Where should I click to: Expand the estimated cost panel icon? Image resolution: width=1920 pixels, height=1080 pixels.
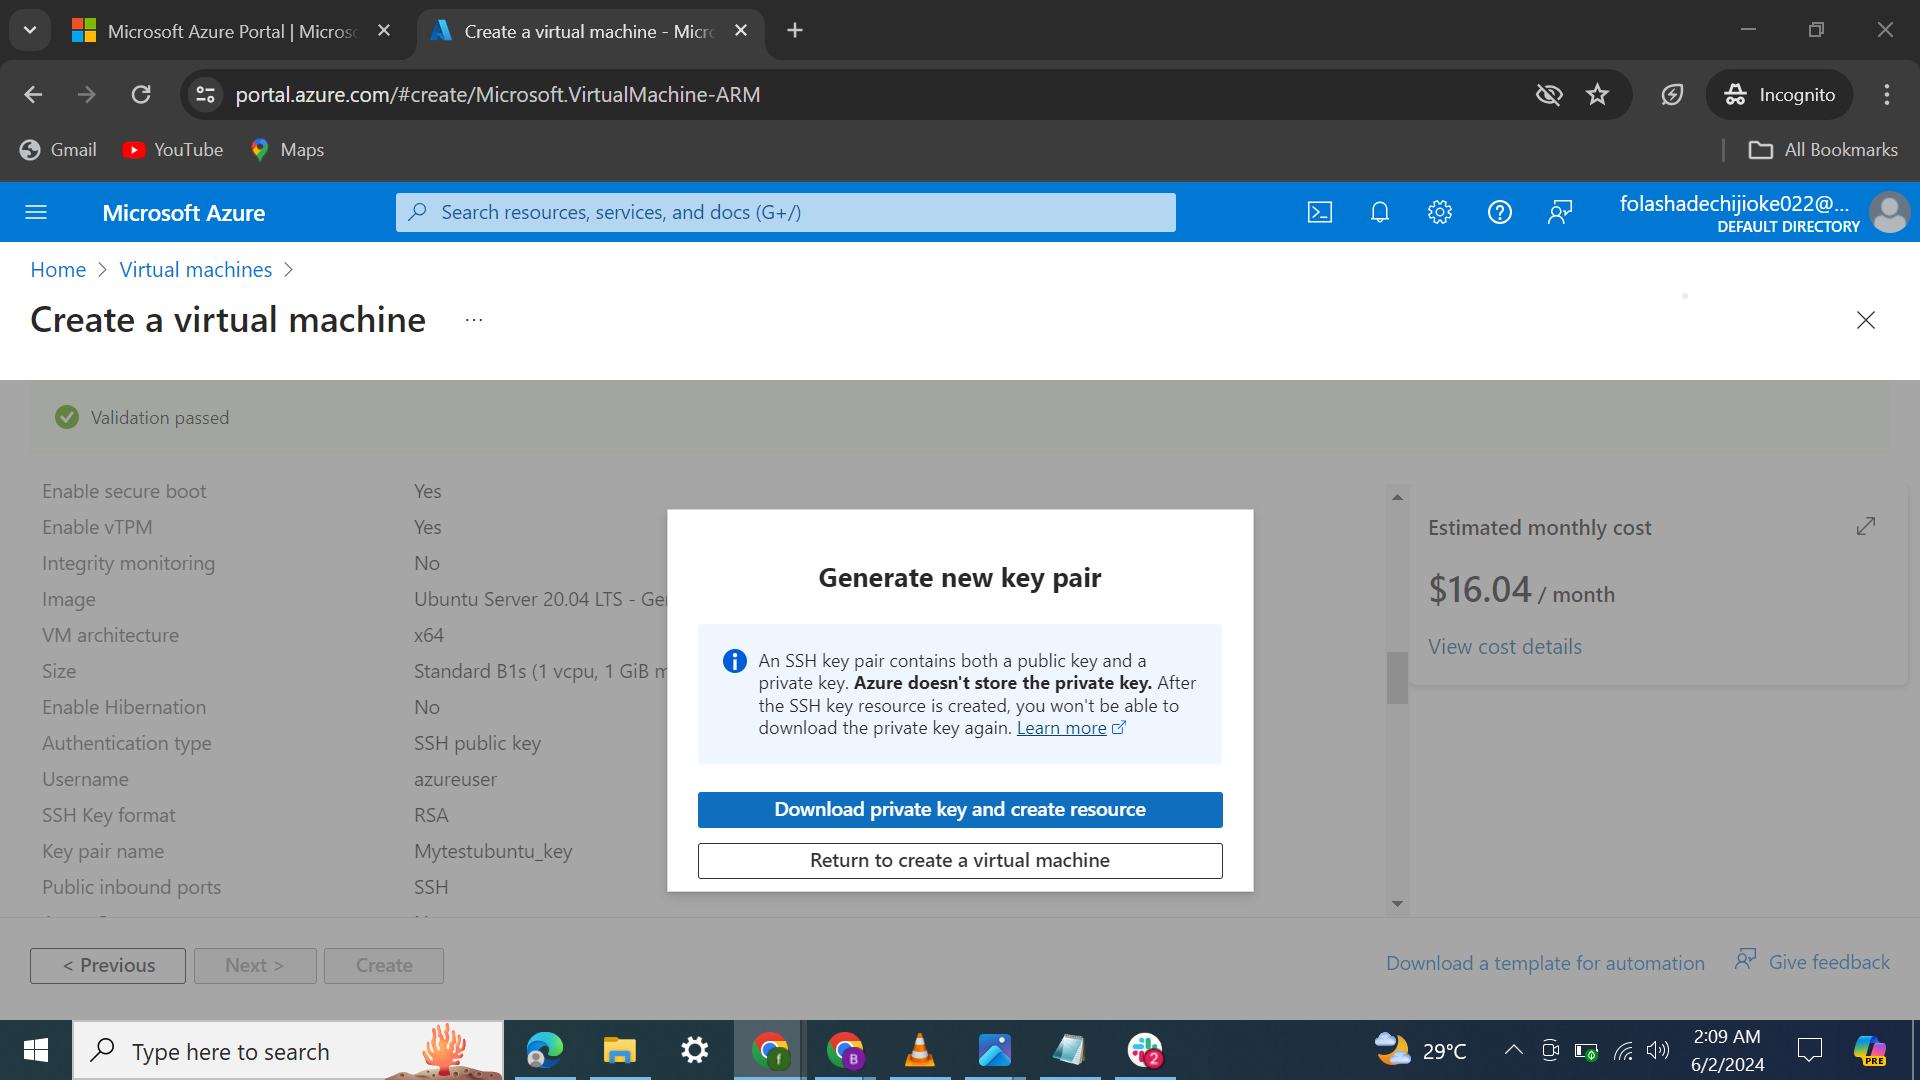click(1865, 526)
